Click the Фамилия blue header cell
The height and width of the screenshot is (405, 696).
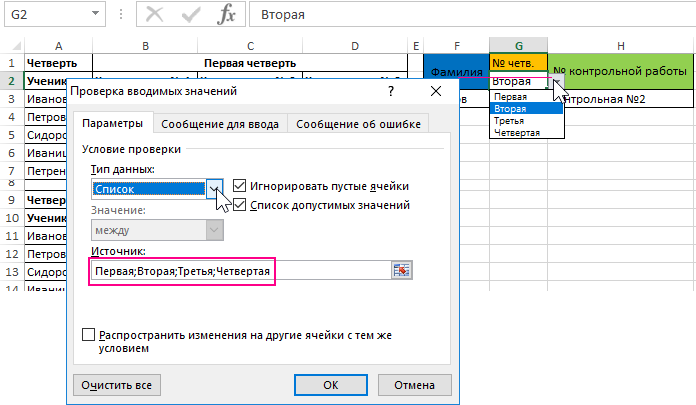click(457, 71)
